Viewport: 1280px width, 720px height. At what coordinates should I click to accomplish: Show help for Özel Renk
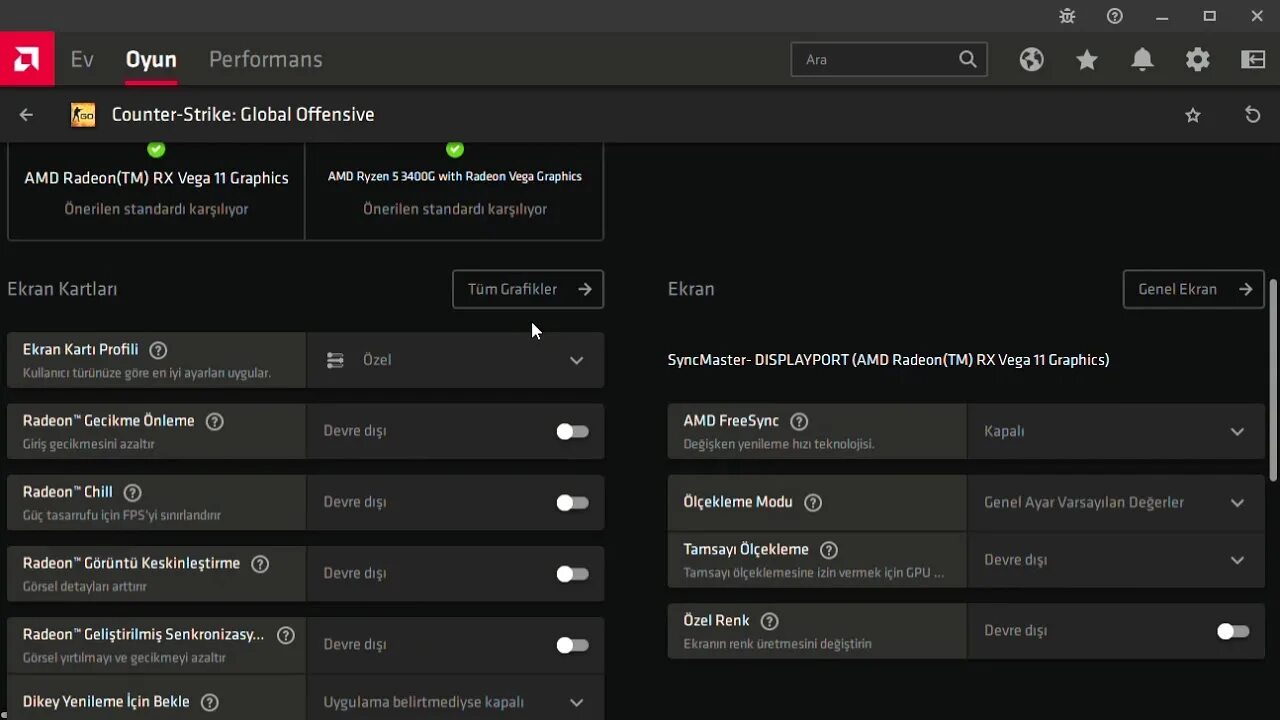(769, 621)
